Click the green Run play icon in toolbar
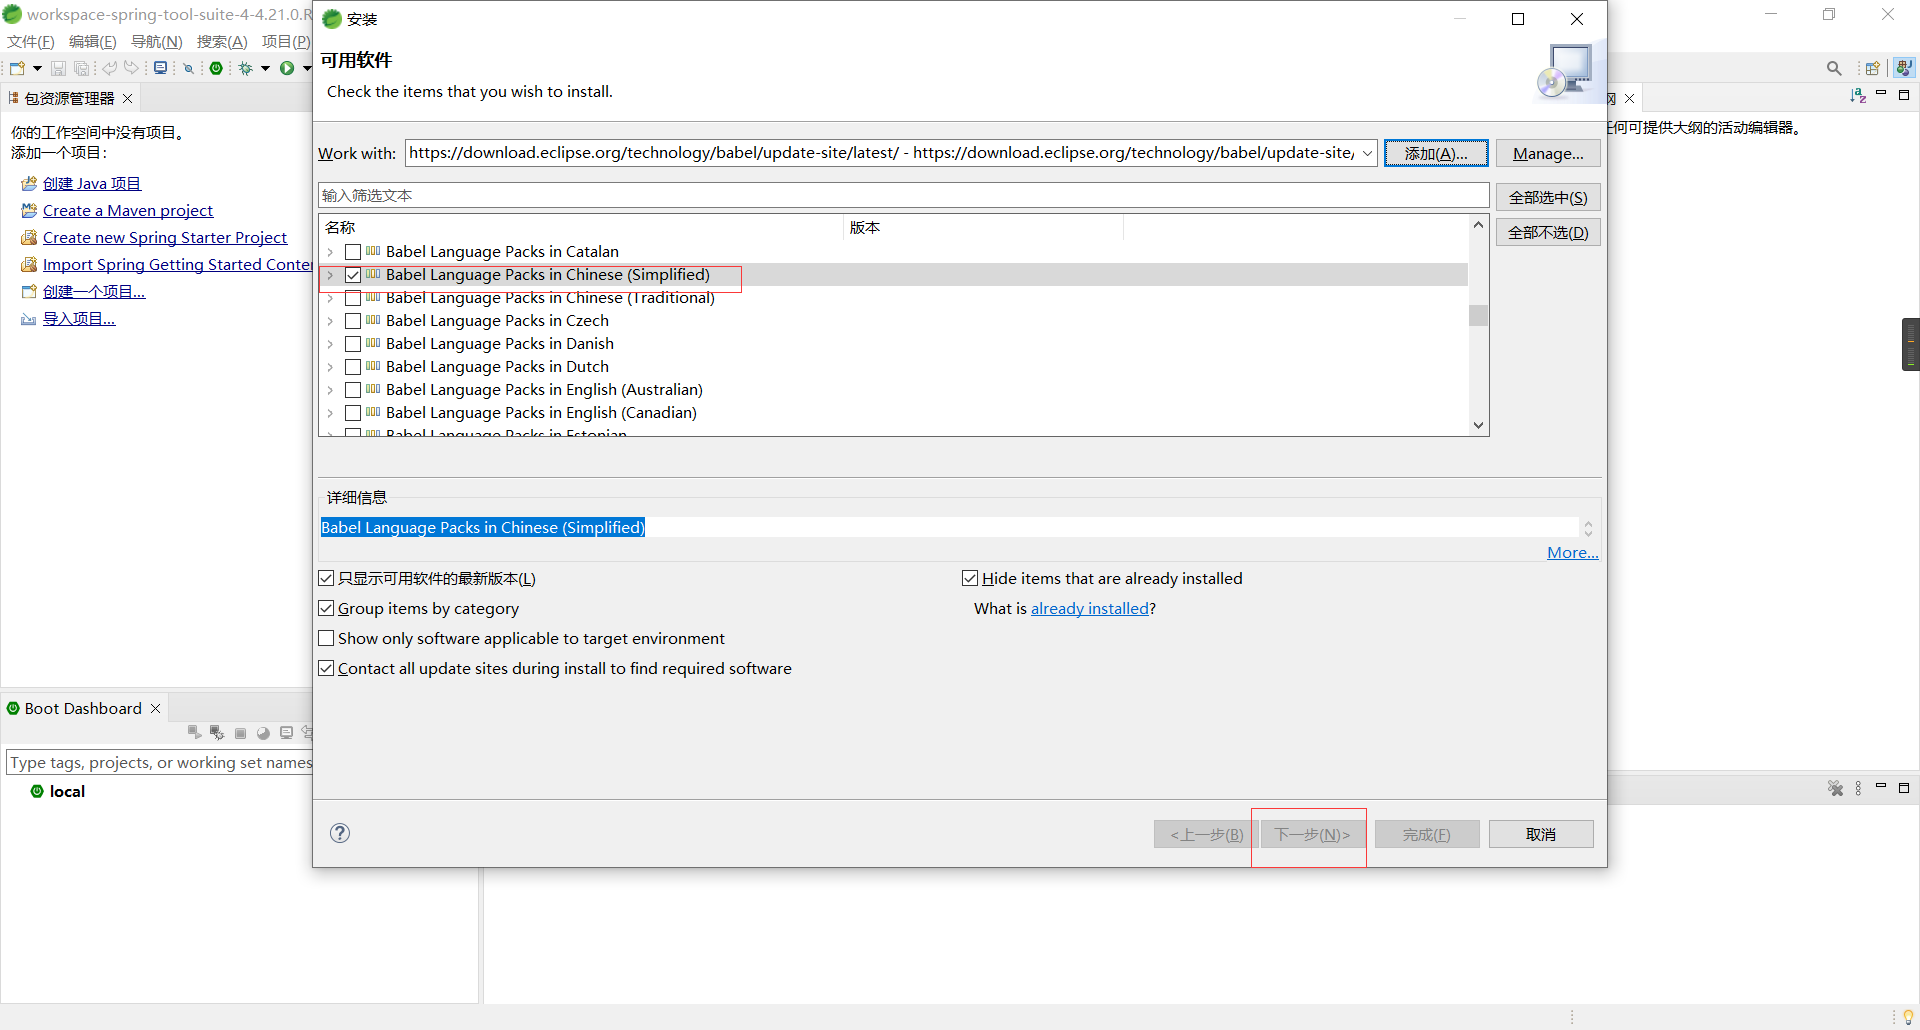 point(287,68)
